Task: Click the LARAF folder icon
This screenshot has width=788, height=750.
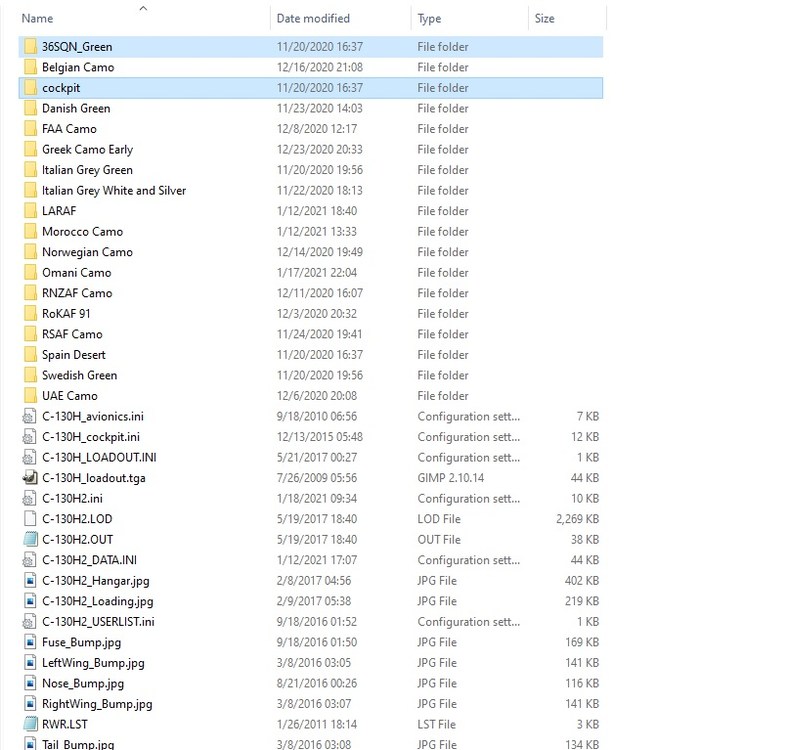Action: click(30, 211)
